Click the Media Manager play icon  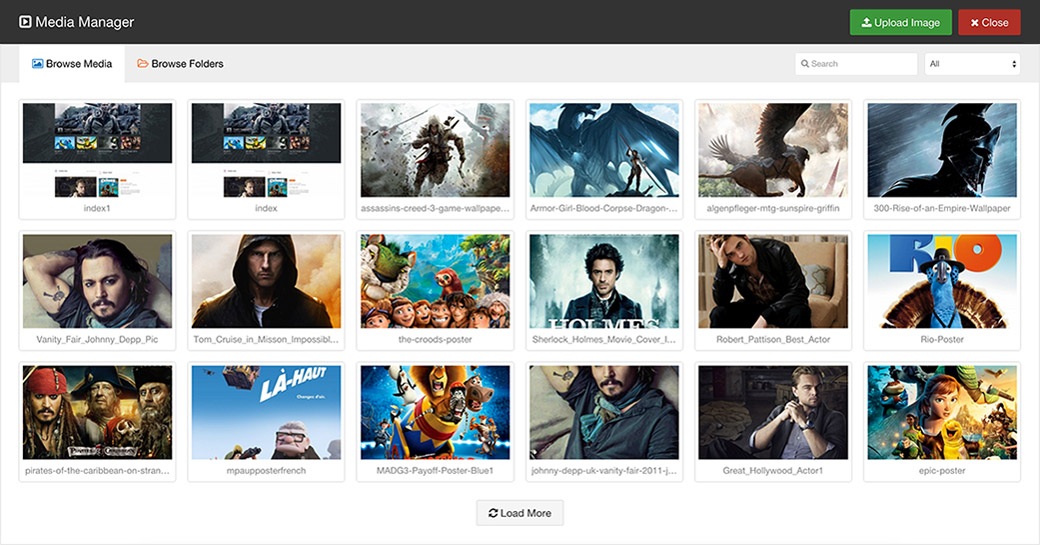[25, 22]
